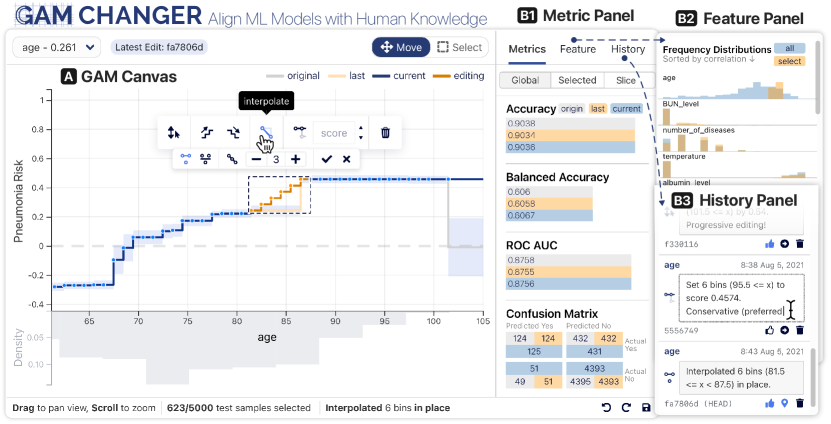Viewport: 831px width, 424px height.
Task: Click the trash icon in the canvas toolbar
Action: click(x=385, y=131)
